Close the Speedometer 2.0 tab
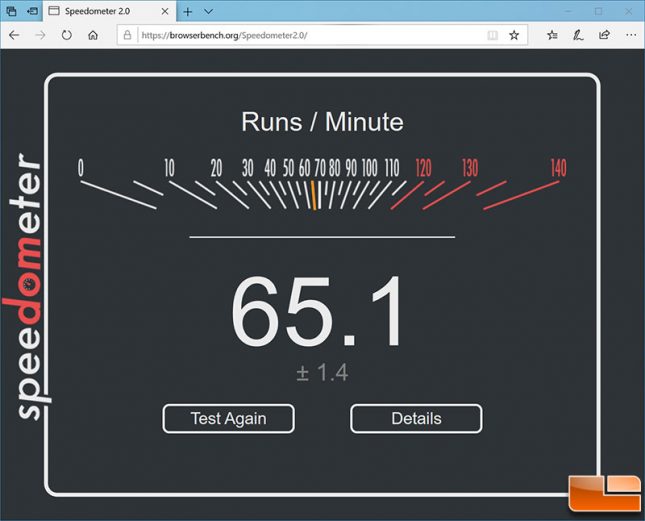The image size is (645, 521). point(165,12)
